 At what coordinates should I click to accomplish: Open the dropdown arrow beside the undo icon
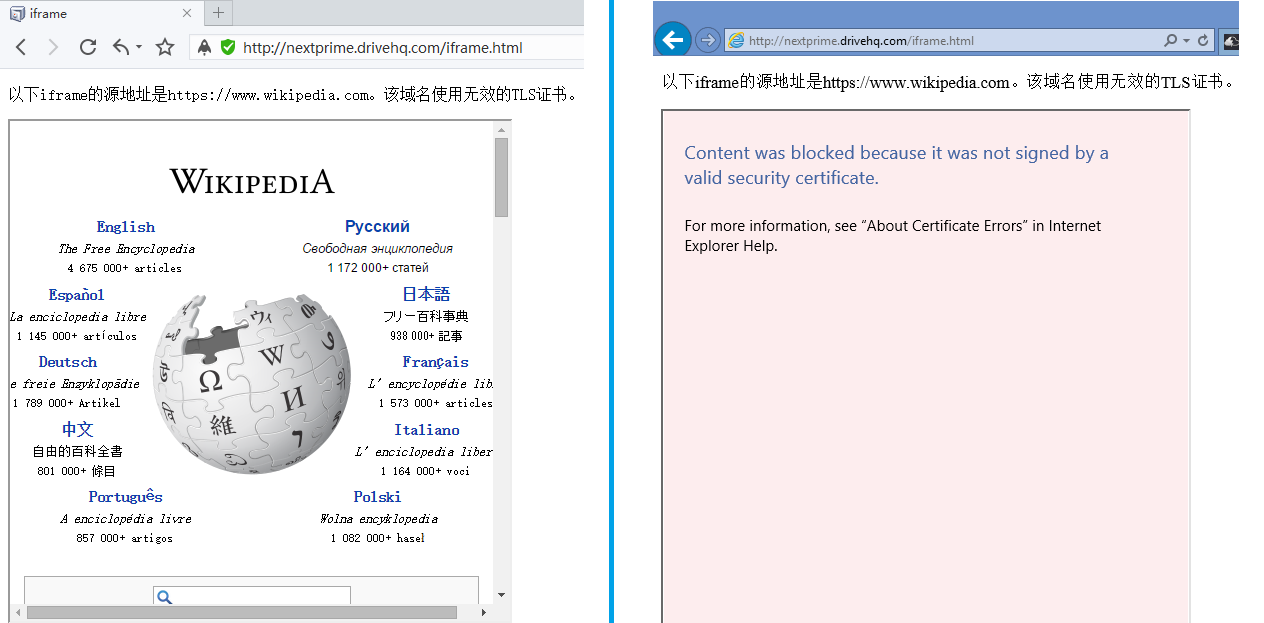[139, 47]
